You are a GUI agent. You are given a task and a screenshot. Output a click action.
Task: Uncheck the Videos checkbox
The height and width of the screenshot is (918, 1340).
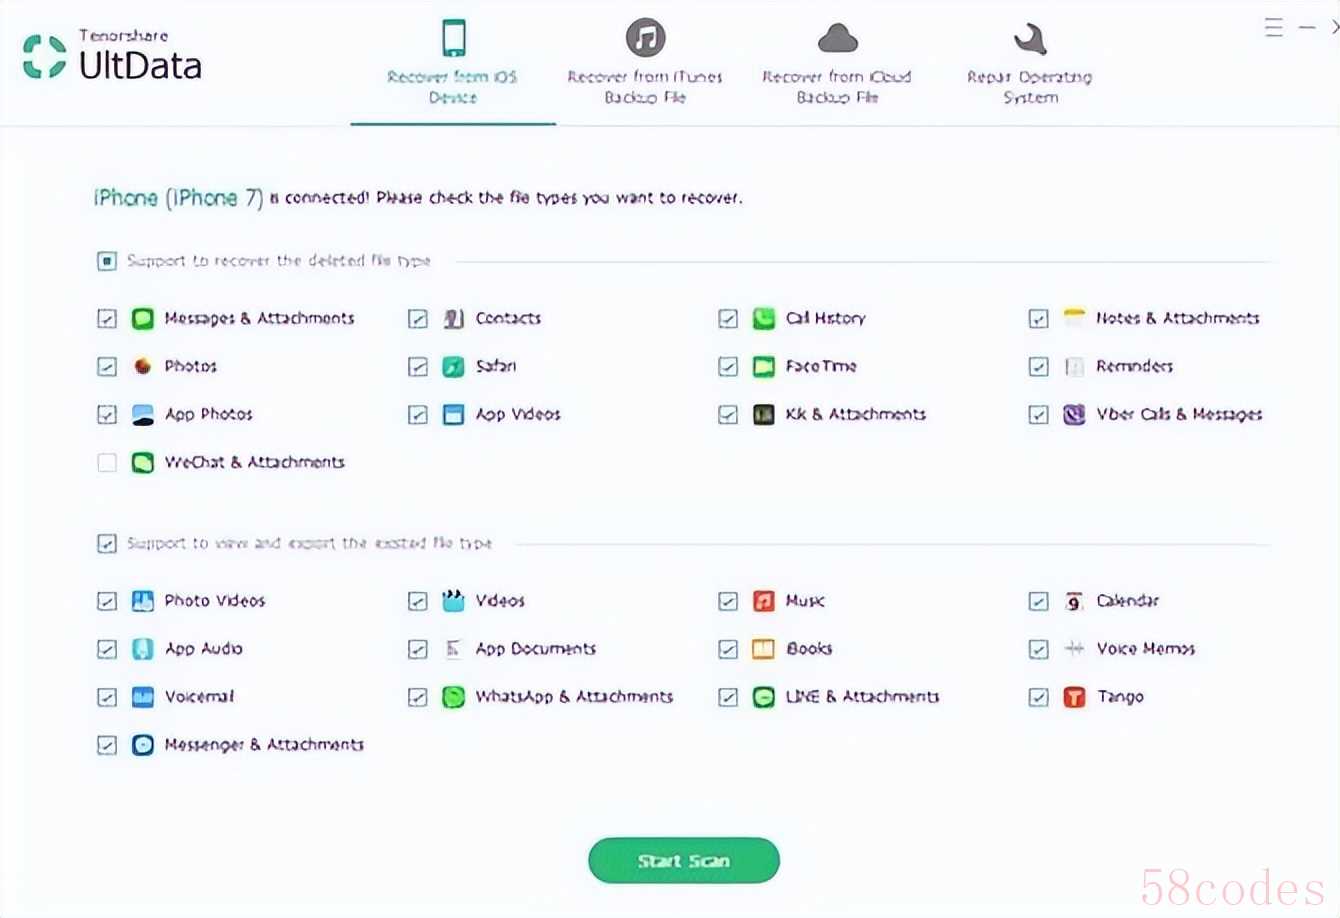tap(418, 601)
